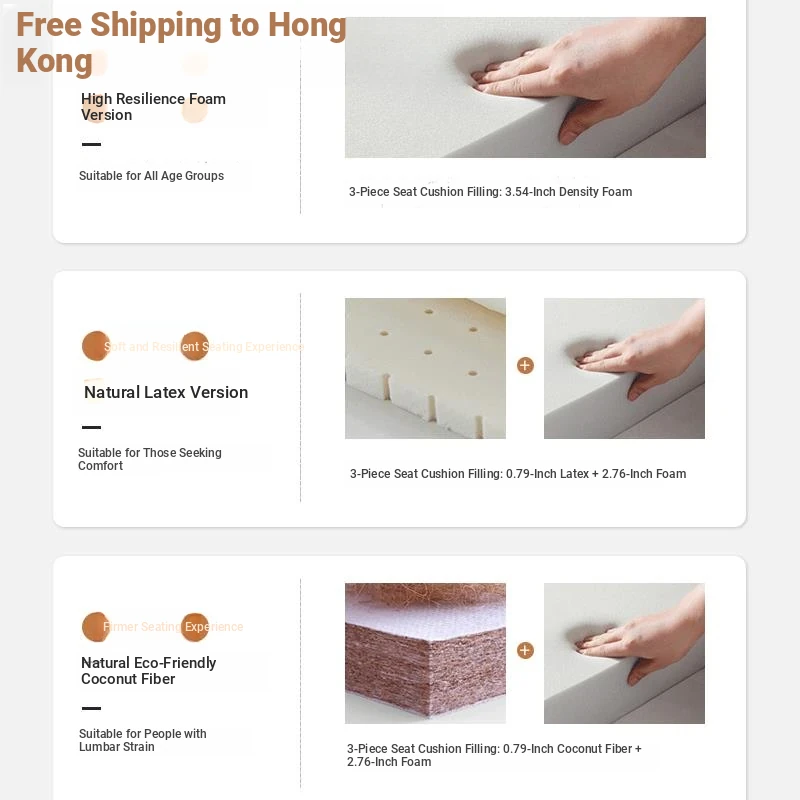This screenshot has width=800, height=800.
Task: Select the 'Natural Latex Version' heading
Action: (x=166, y=392)
